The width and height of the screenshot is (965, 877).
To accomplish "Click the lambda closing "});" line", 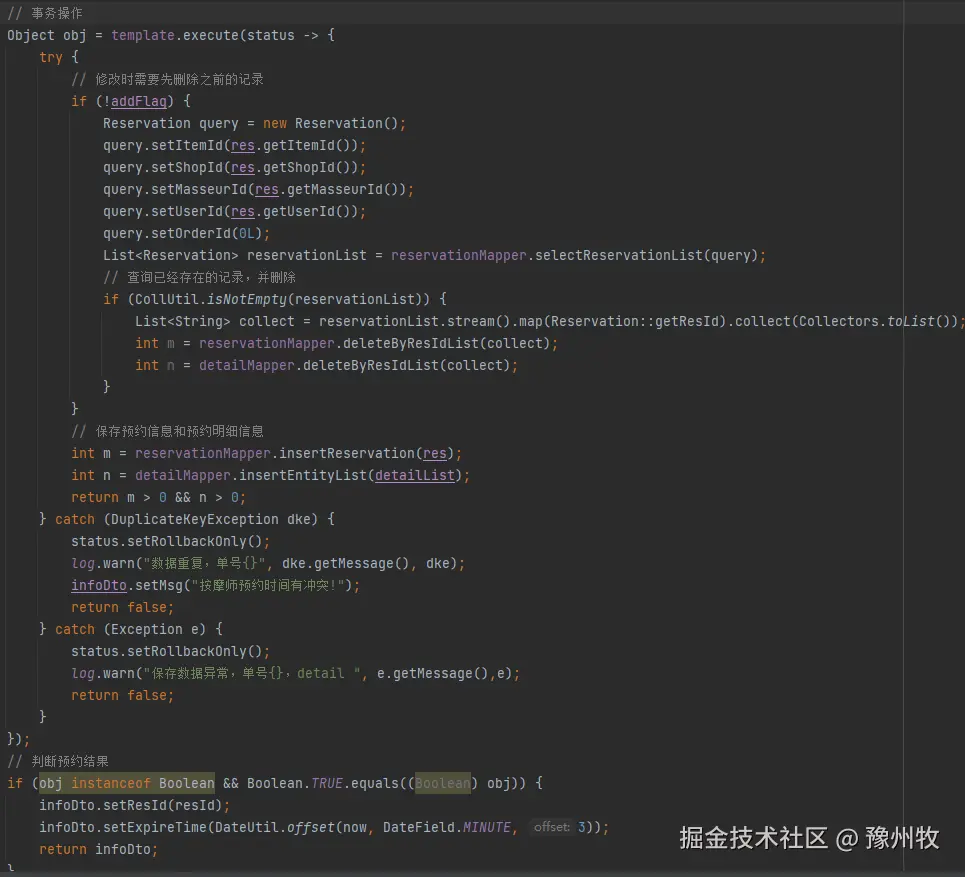I will click(18, 739).
